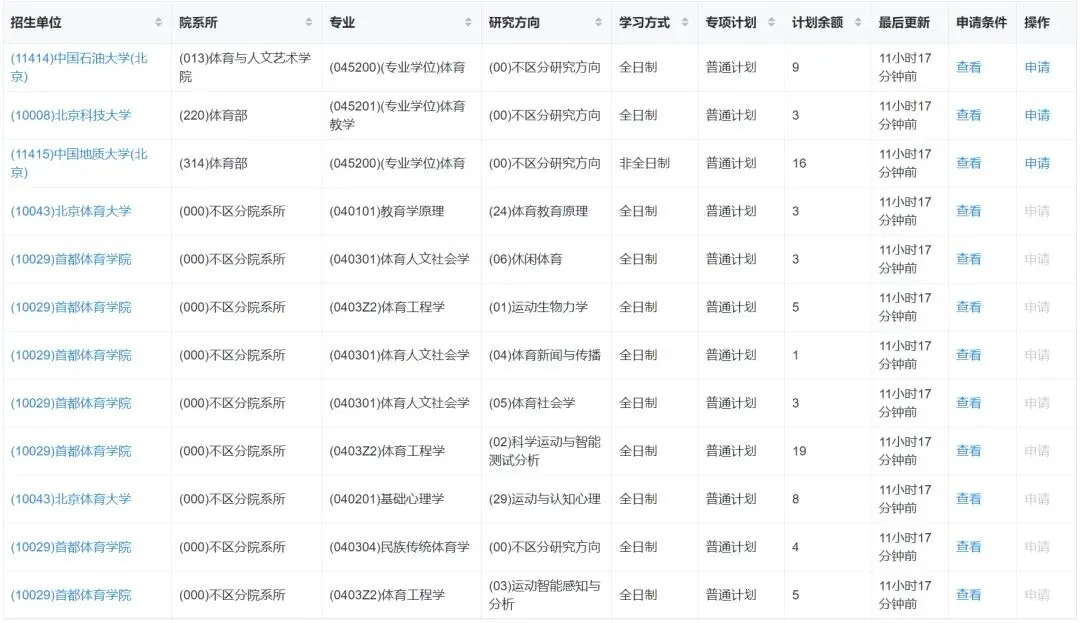Open 首都体育学院 link in the 运动生物力学 row
Viewport: 1080px width, 623px height.
pos(71,307)
